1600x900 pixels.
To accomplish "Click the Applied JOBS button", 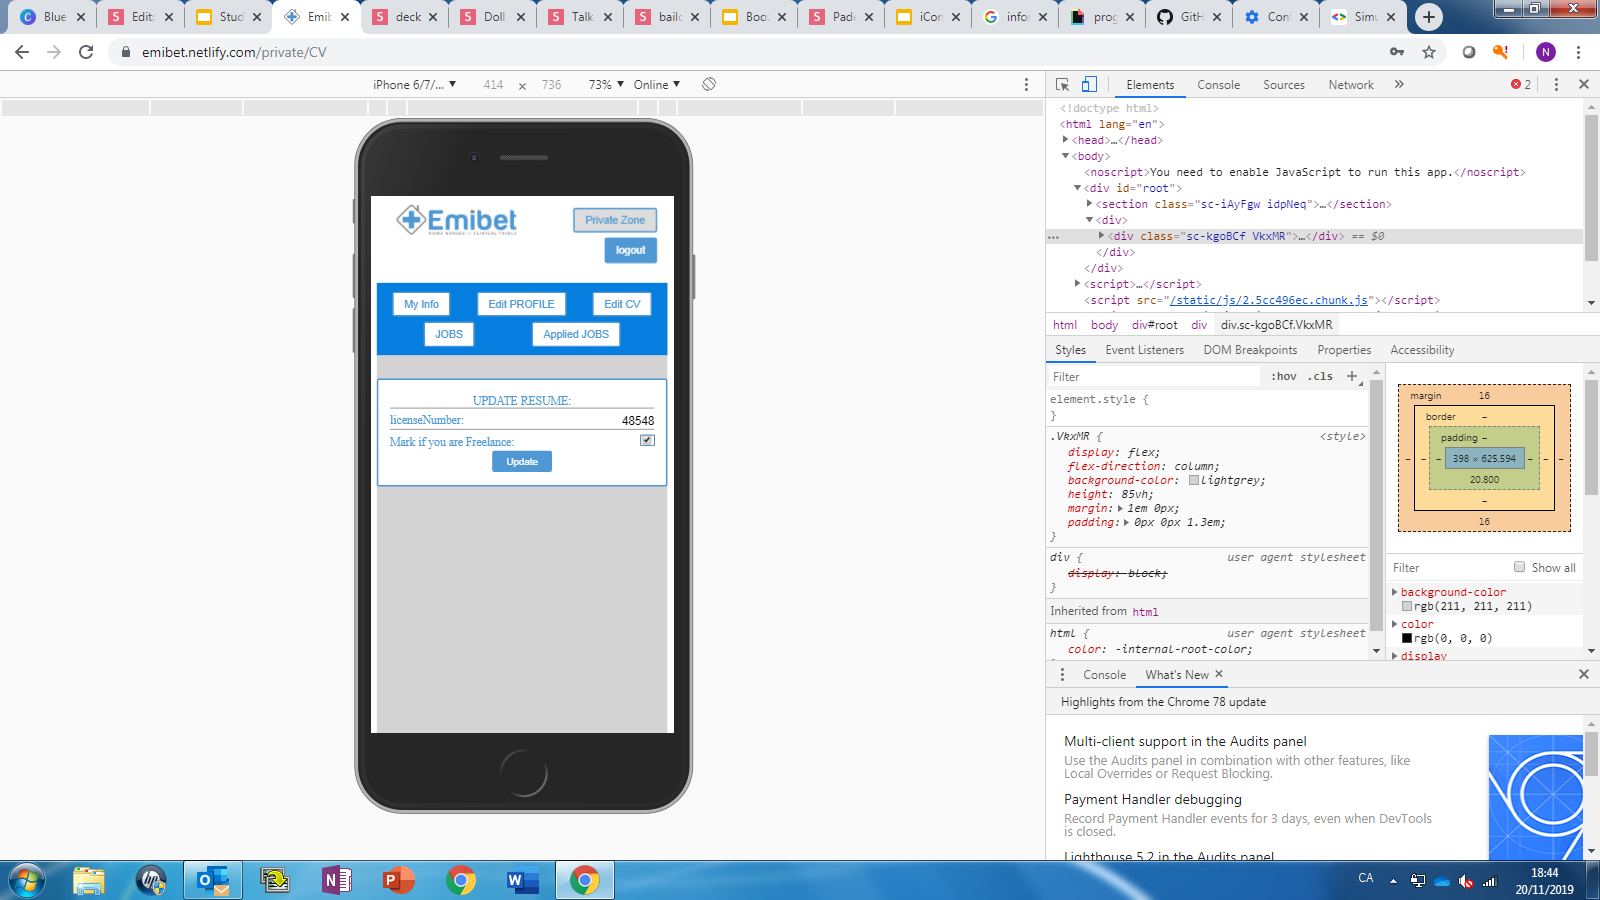I will [576, 334].
